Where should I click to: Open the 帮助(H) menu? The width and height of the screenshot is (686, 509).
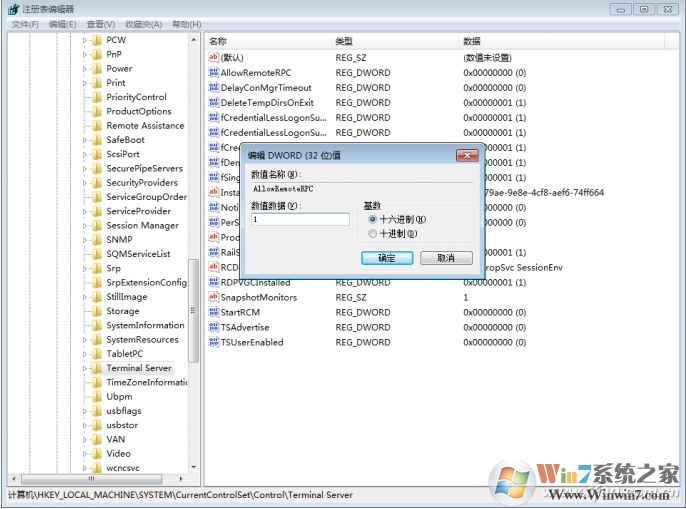point(187,24)
